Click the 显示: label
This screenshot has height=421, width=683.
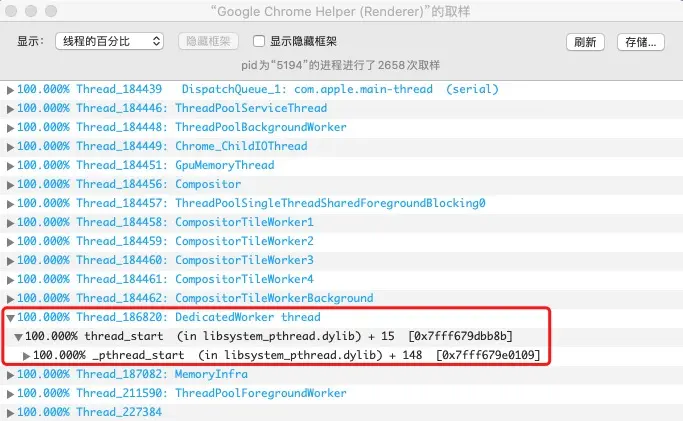pos(30,41)
